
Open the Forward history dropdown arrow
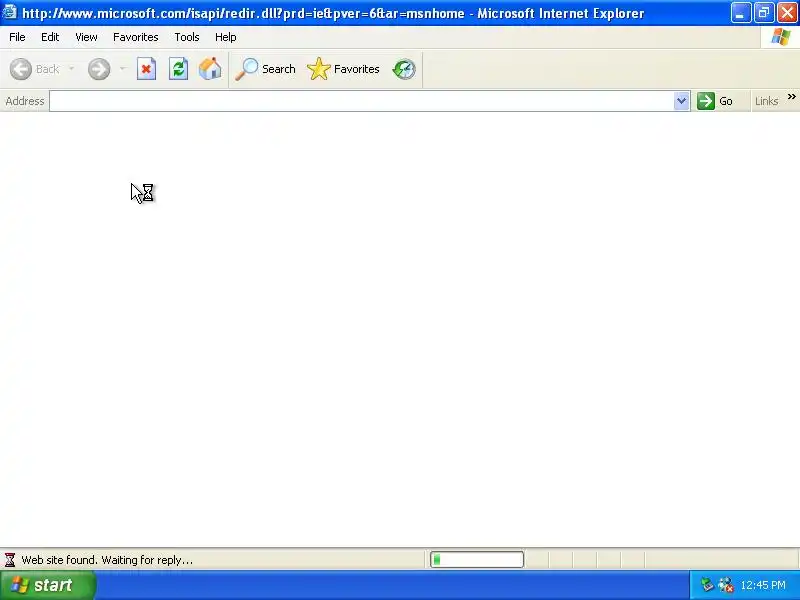pos(122,69)
